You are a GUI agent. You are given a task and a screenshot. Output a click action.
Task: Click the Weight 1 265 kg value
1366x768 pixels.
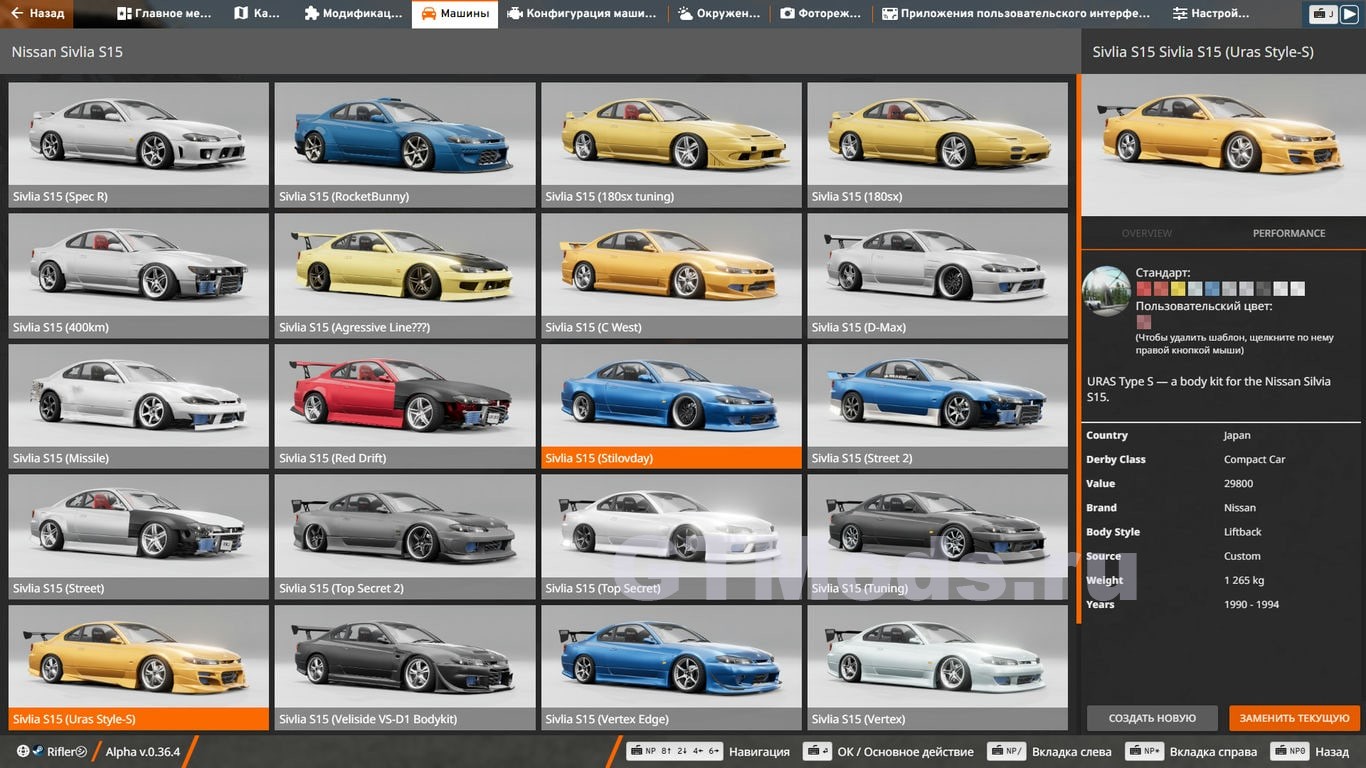click(x=1244, y=580)
